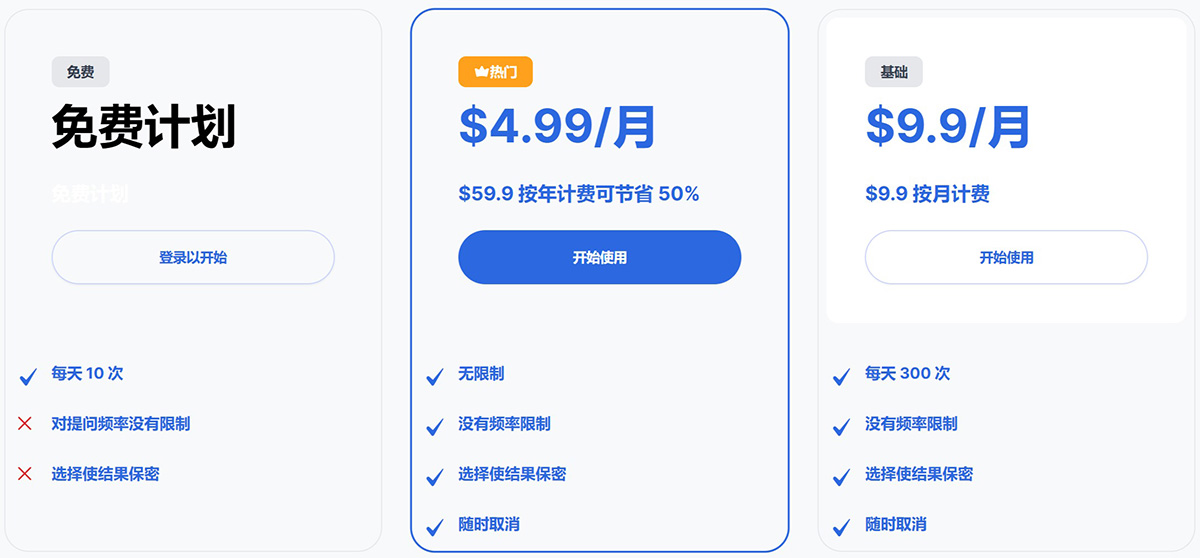Click checkmark beside basic plan 选择使结果保密
The height and width of the screenshot is (558, 1200).
(842, 476)
